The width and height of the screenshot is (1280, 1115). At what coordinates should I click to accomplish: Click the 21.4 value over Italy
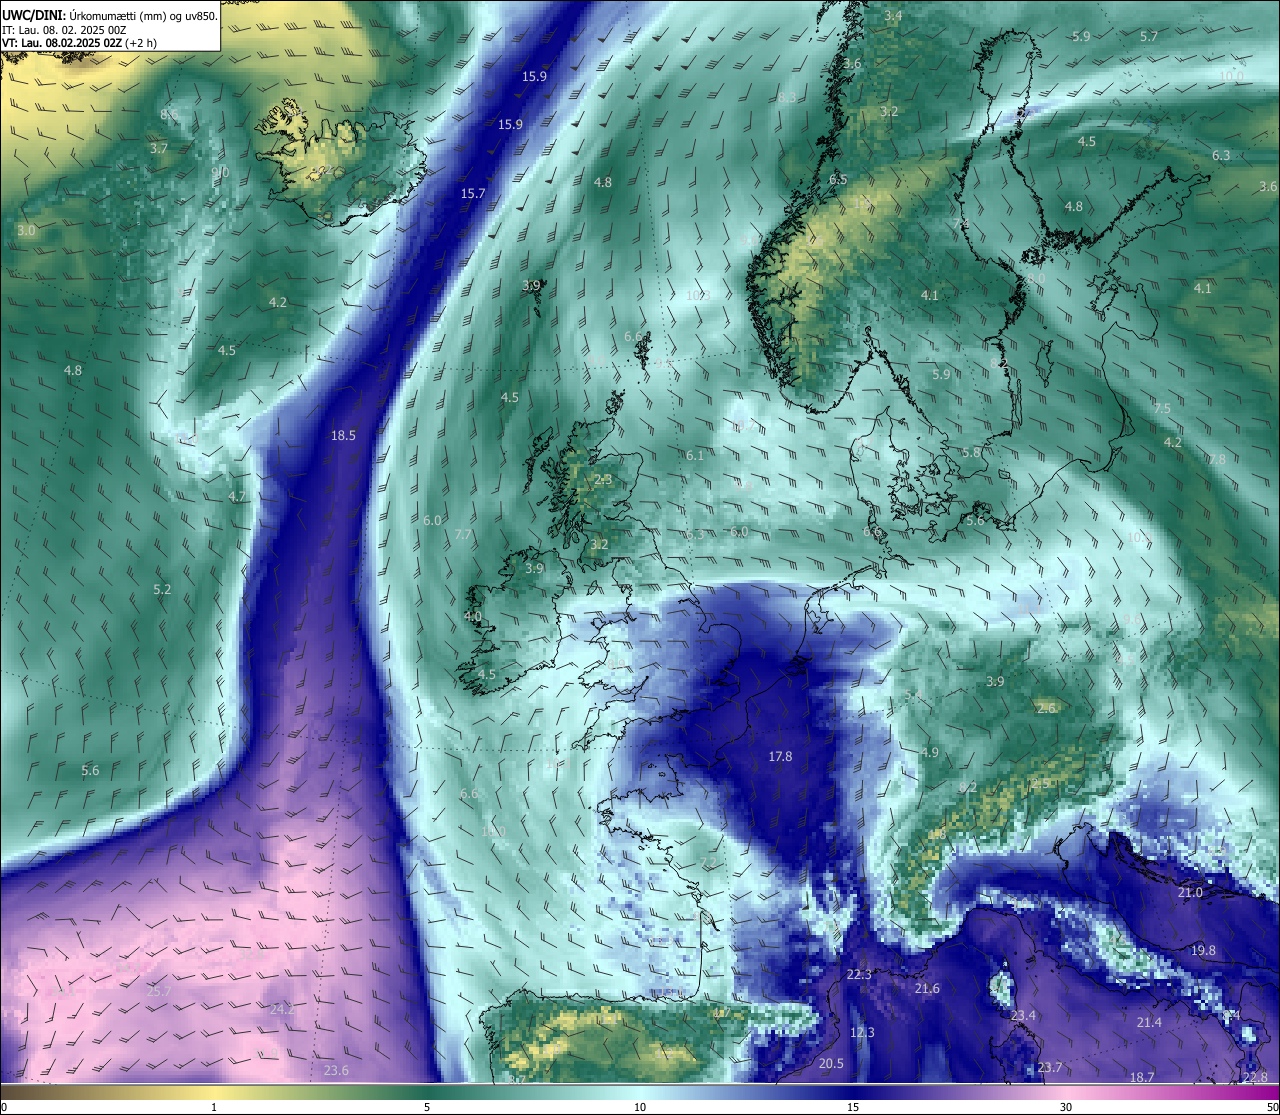point(1149,1022)
